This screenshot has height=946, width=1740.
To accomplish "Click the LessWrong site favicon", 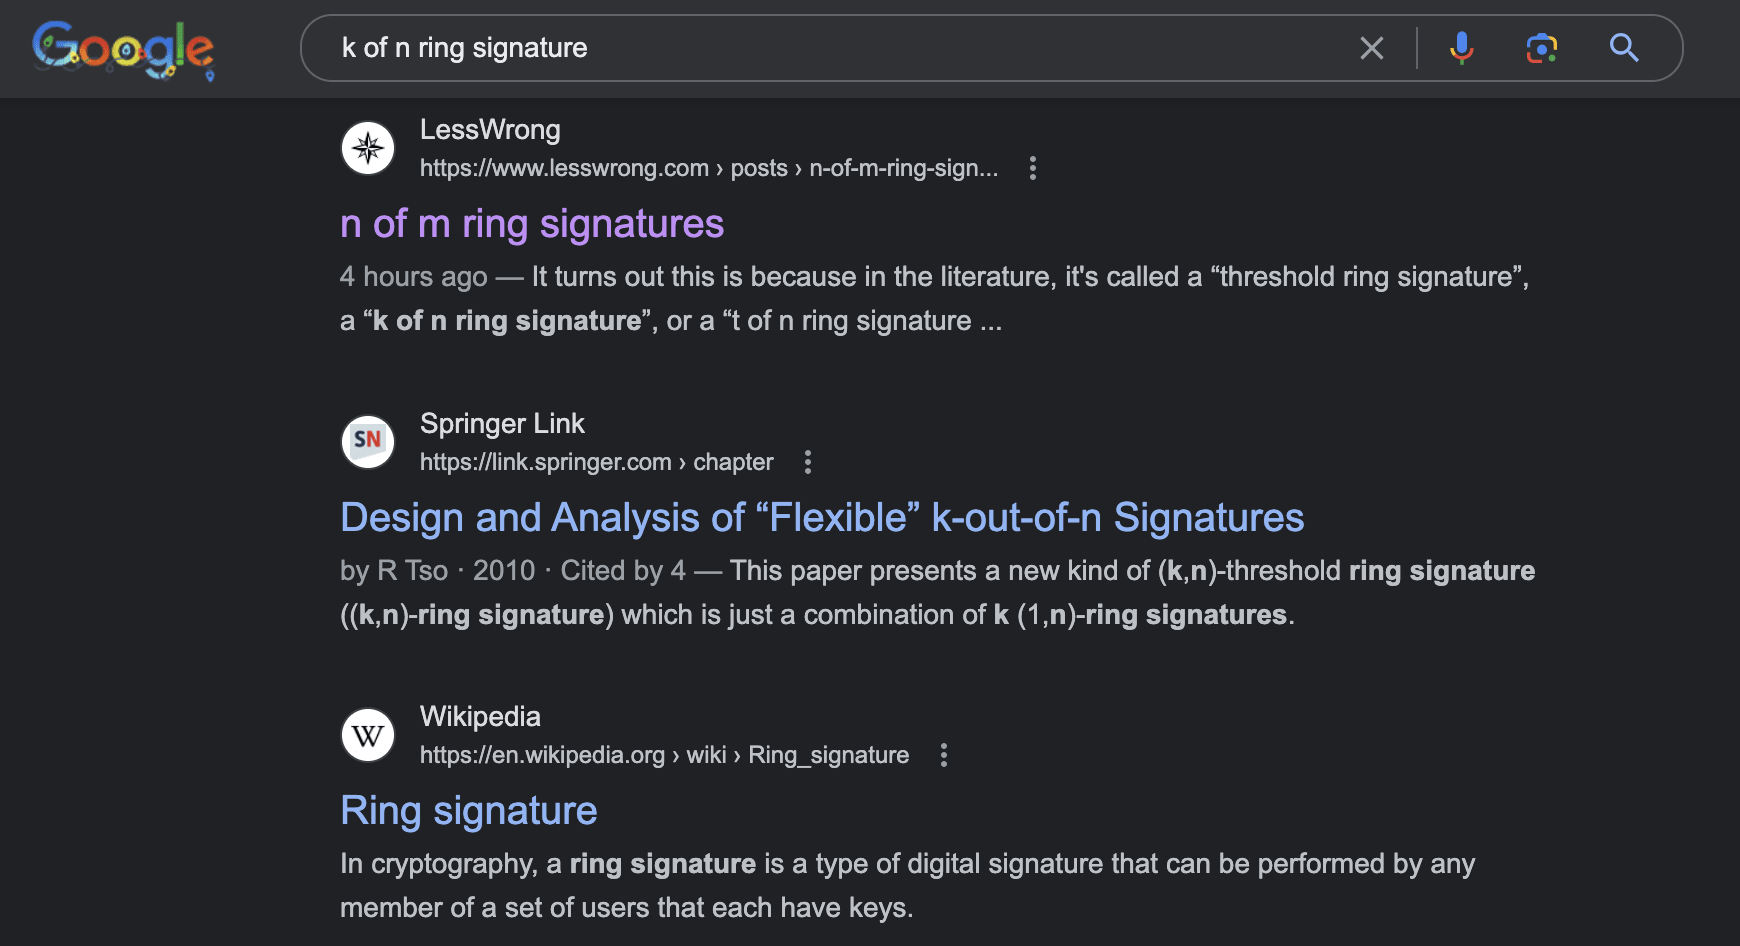I will click(368, 148).
